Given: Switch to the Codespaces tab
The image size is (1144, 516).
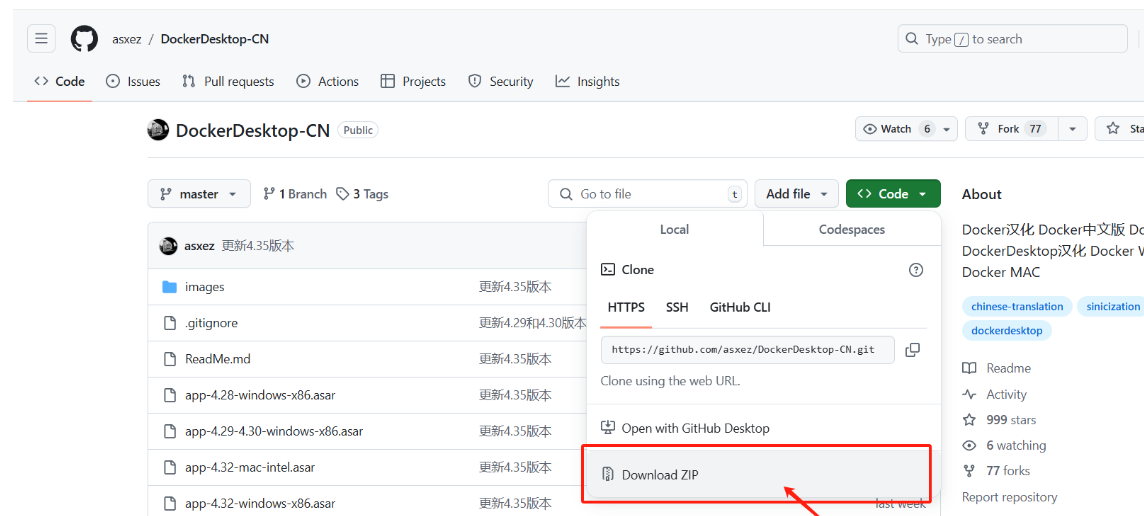Looking at the screenshot, I should click(x=851, y=229).
